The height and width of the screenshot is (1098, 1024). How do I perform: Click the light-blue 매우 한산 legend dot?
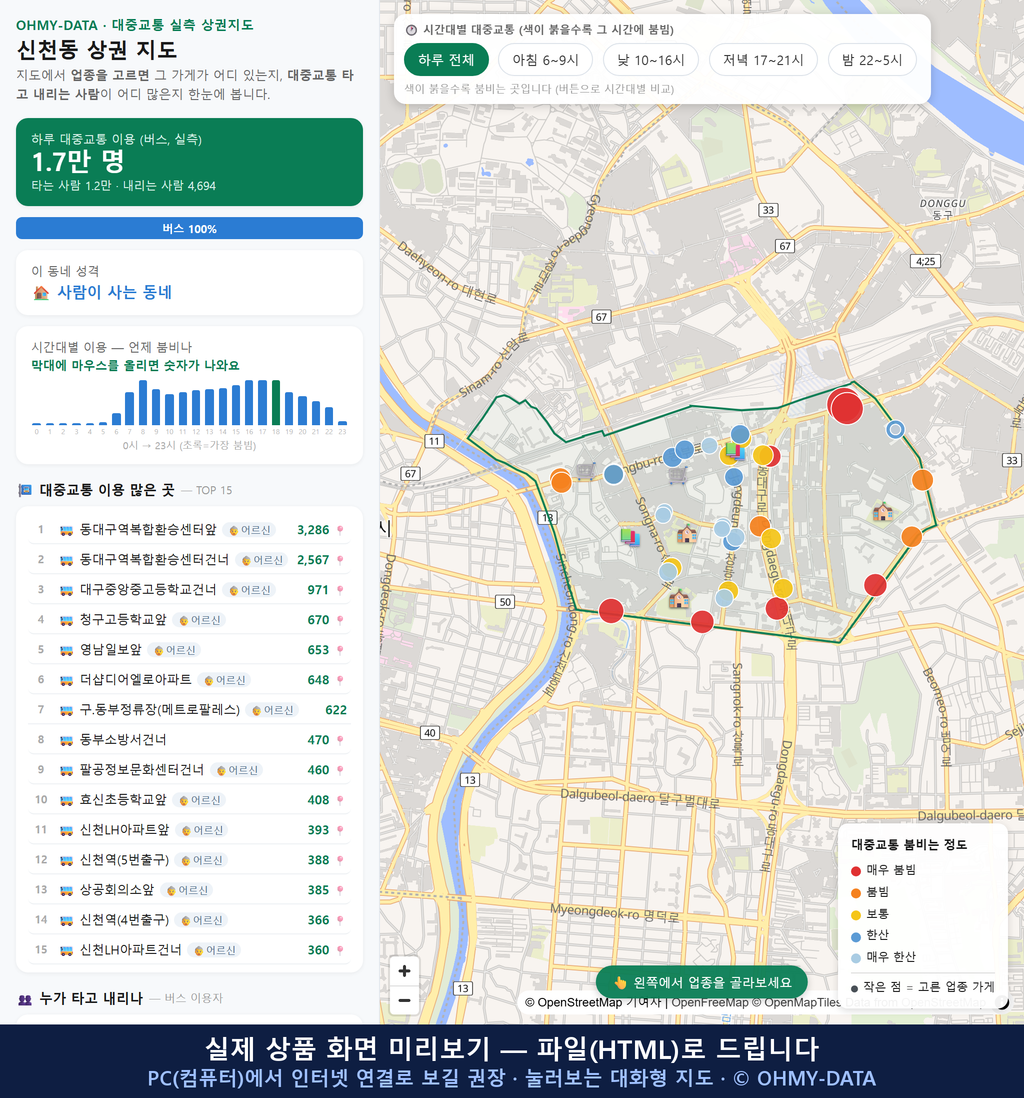pos(855,959)
